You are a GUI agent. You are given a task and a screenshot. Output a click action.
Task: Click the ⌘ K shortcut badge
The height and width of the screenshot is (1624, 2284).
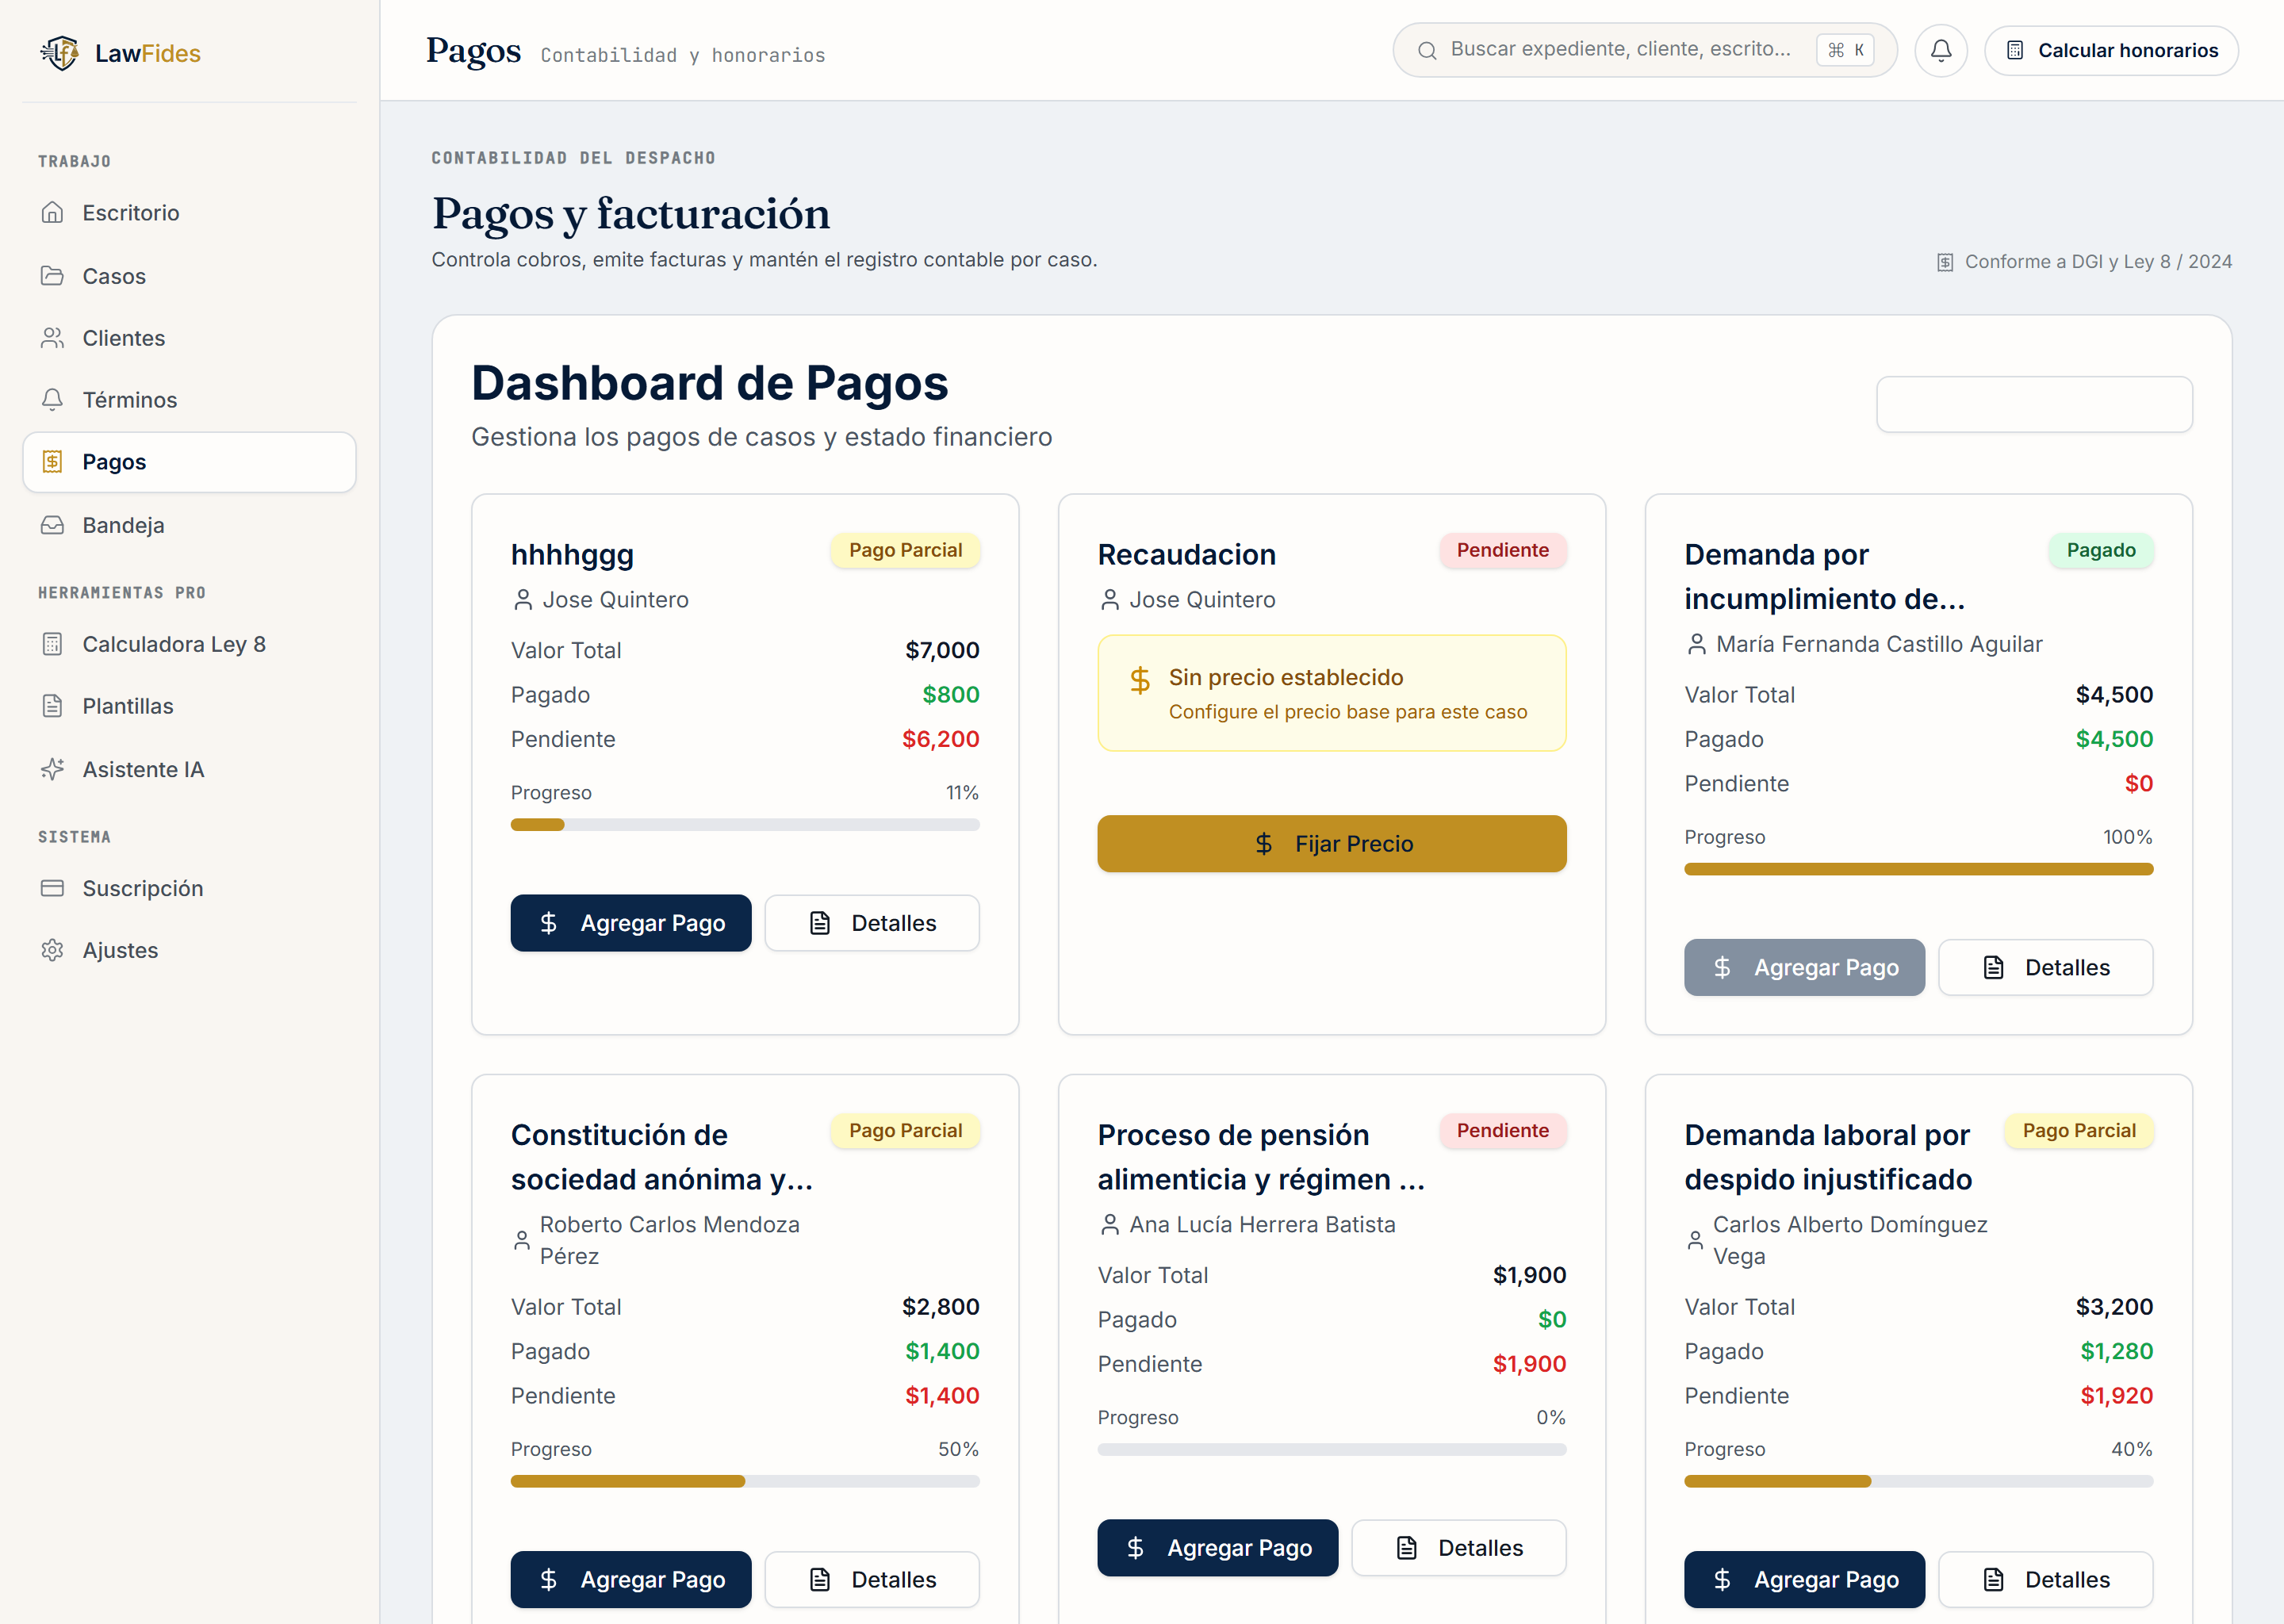1846,50
